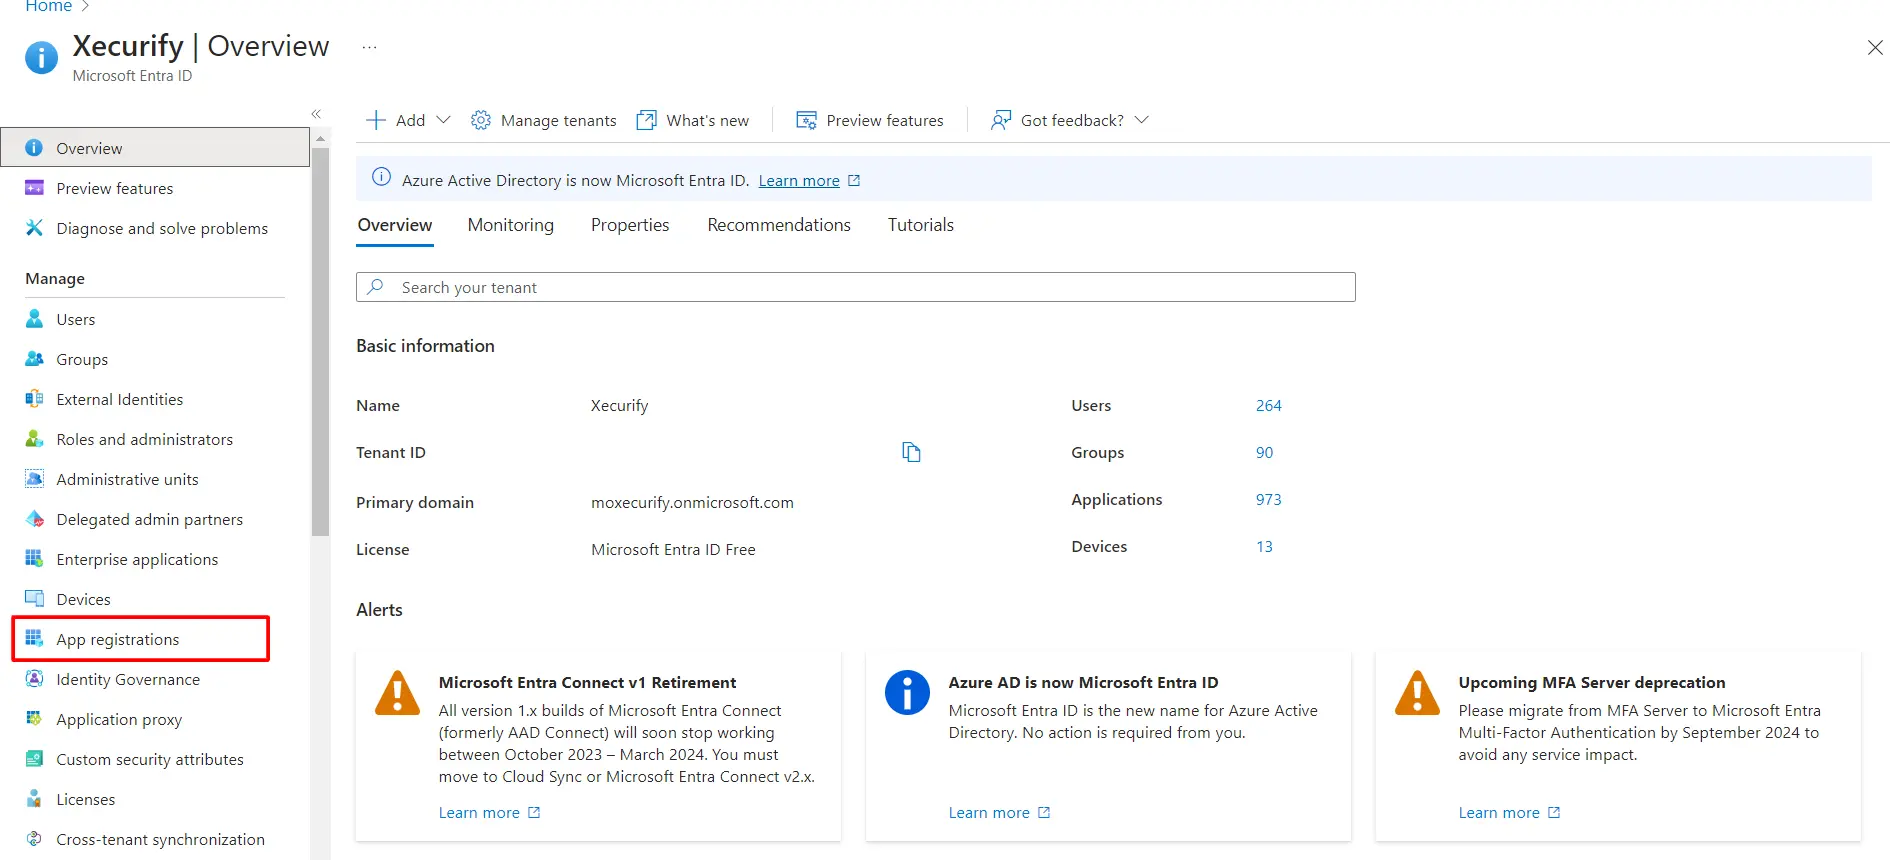The height and width of the screenshot is (860, 1890).
Task: Open the Diagnose and solve problems icon
Action: (x=34, y=228)
